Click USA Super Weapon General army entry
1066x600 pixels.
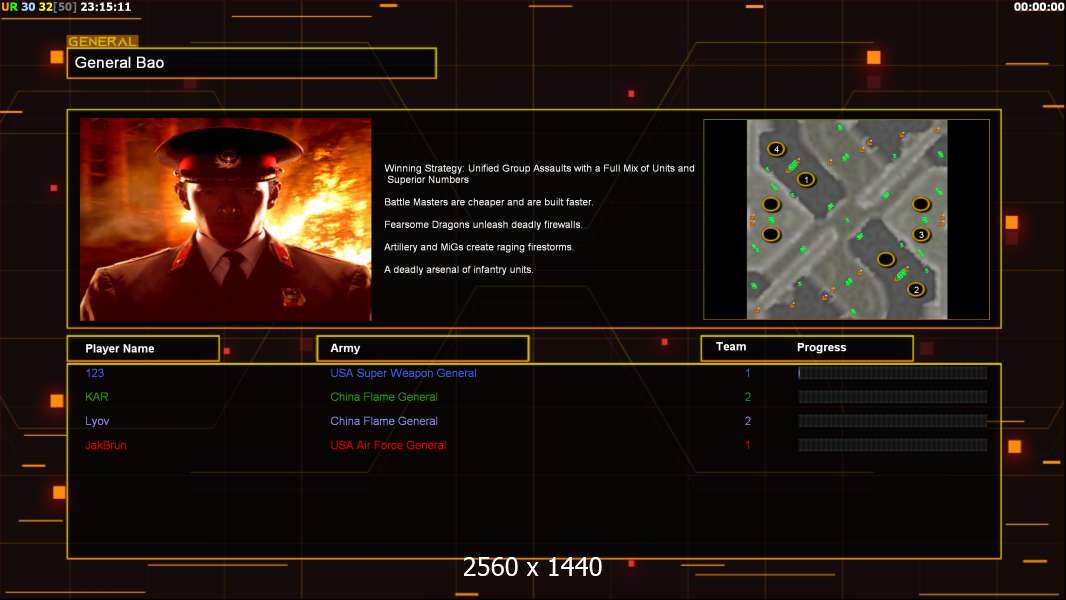coord(403,373)
